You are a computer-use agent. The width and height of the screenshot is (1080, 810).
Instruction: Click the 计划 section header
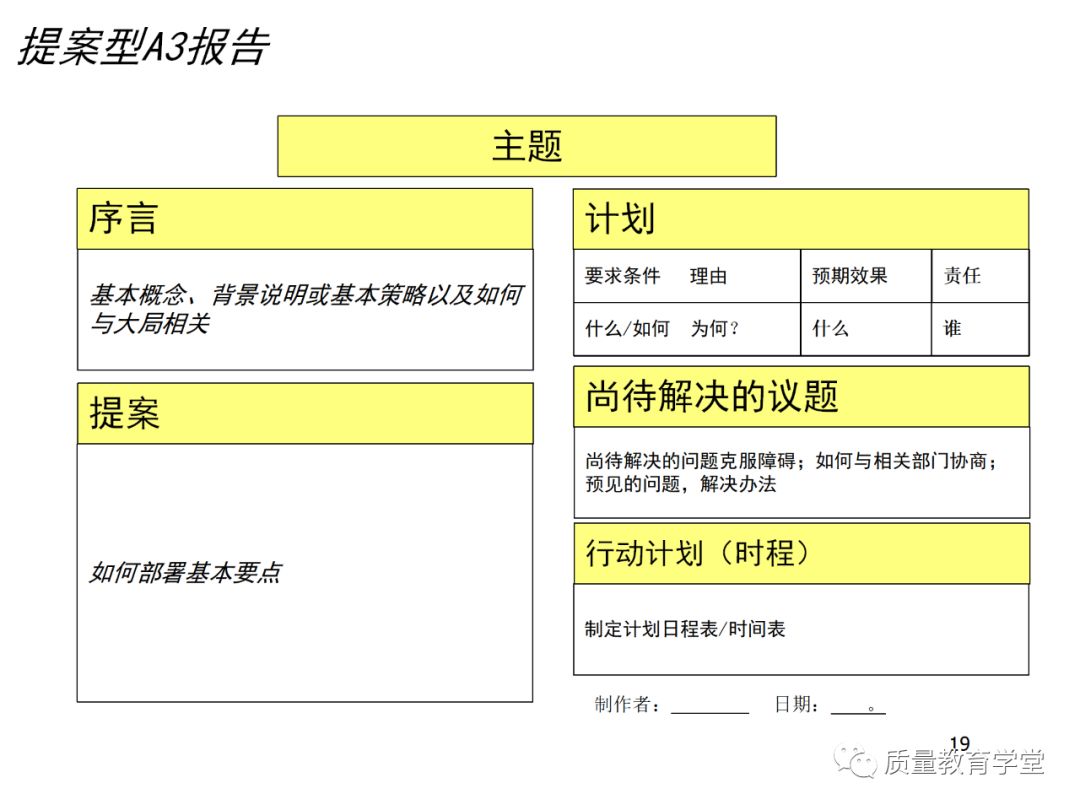pyautogui.click(x=801, y=219)
